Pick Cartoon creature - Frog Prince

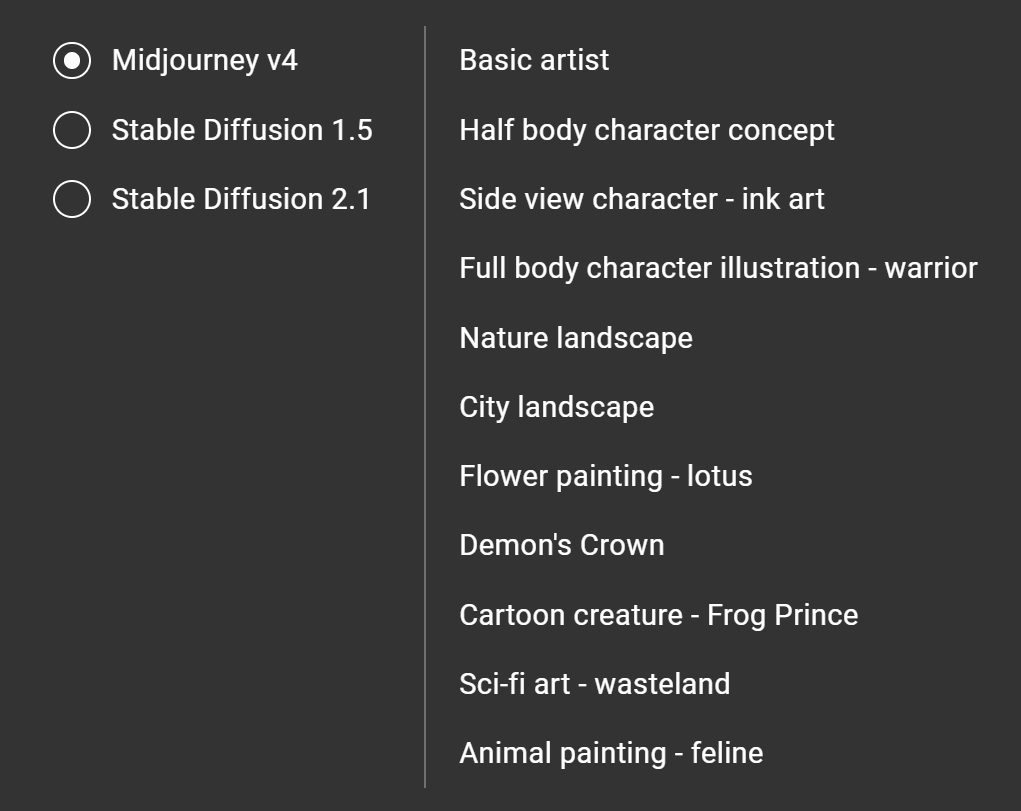[x=658, y=615]
